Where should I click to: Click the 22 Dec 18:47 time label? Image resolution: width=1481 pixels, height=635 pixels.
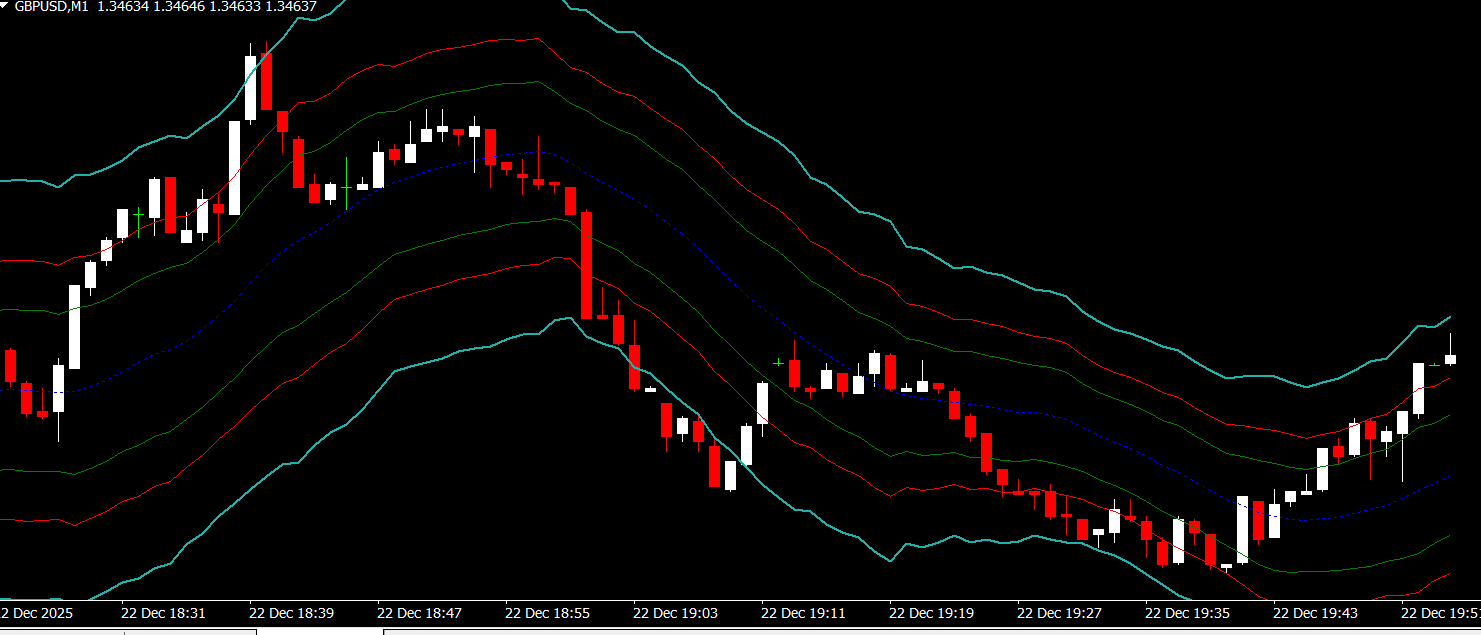419,612
